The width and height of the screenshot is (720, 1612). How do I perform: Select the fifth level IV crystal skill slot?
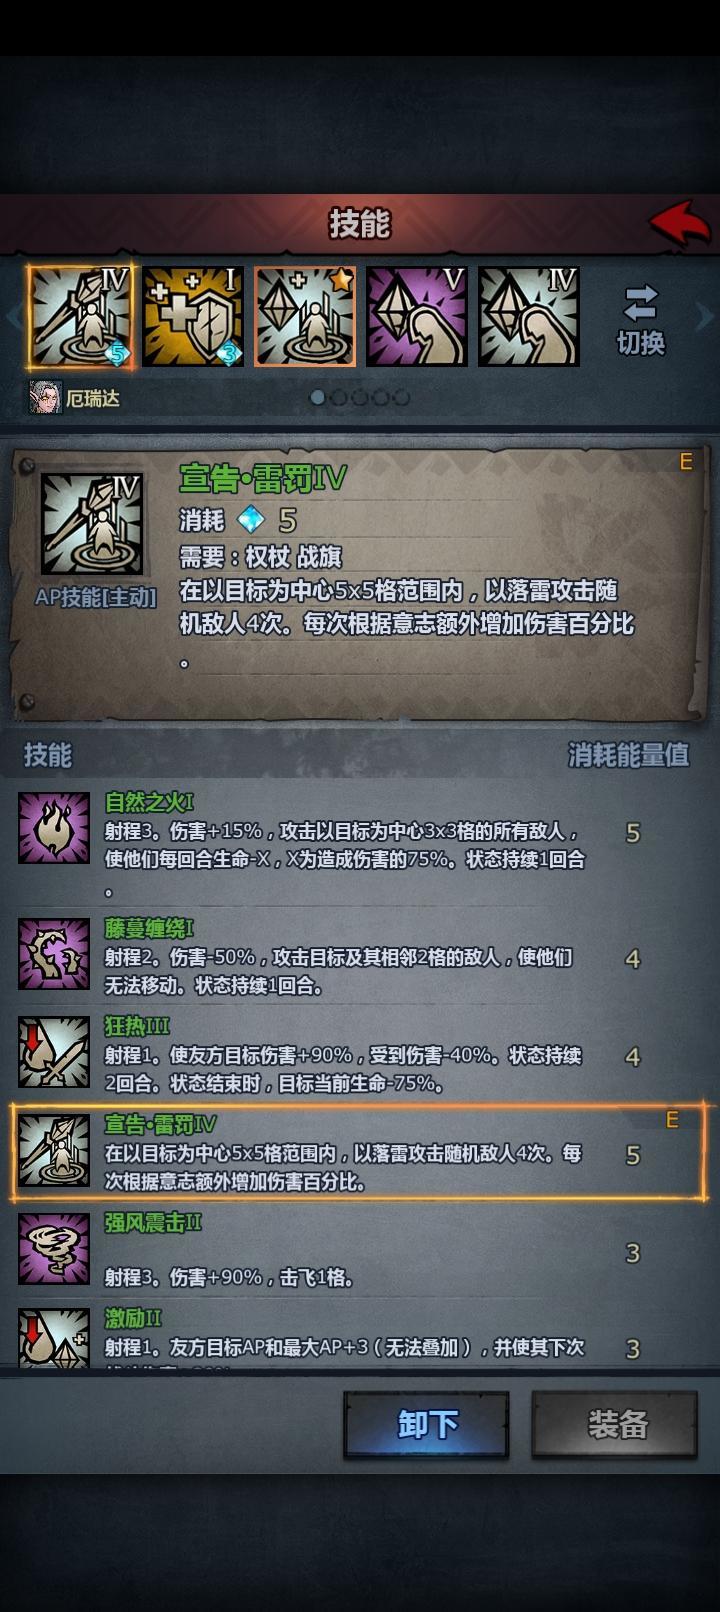pyautogui.click(x=529, y=316)
